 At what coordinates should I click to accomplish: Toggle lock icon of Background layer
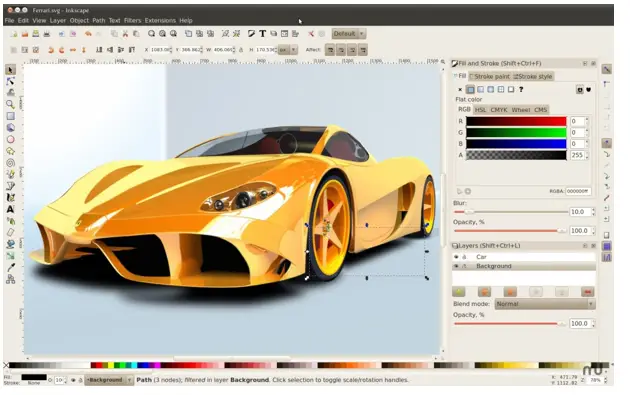464,266
